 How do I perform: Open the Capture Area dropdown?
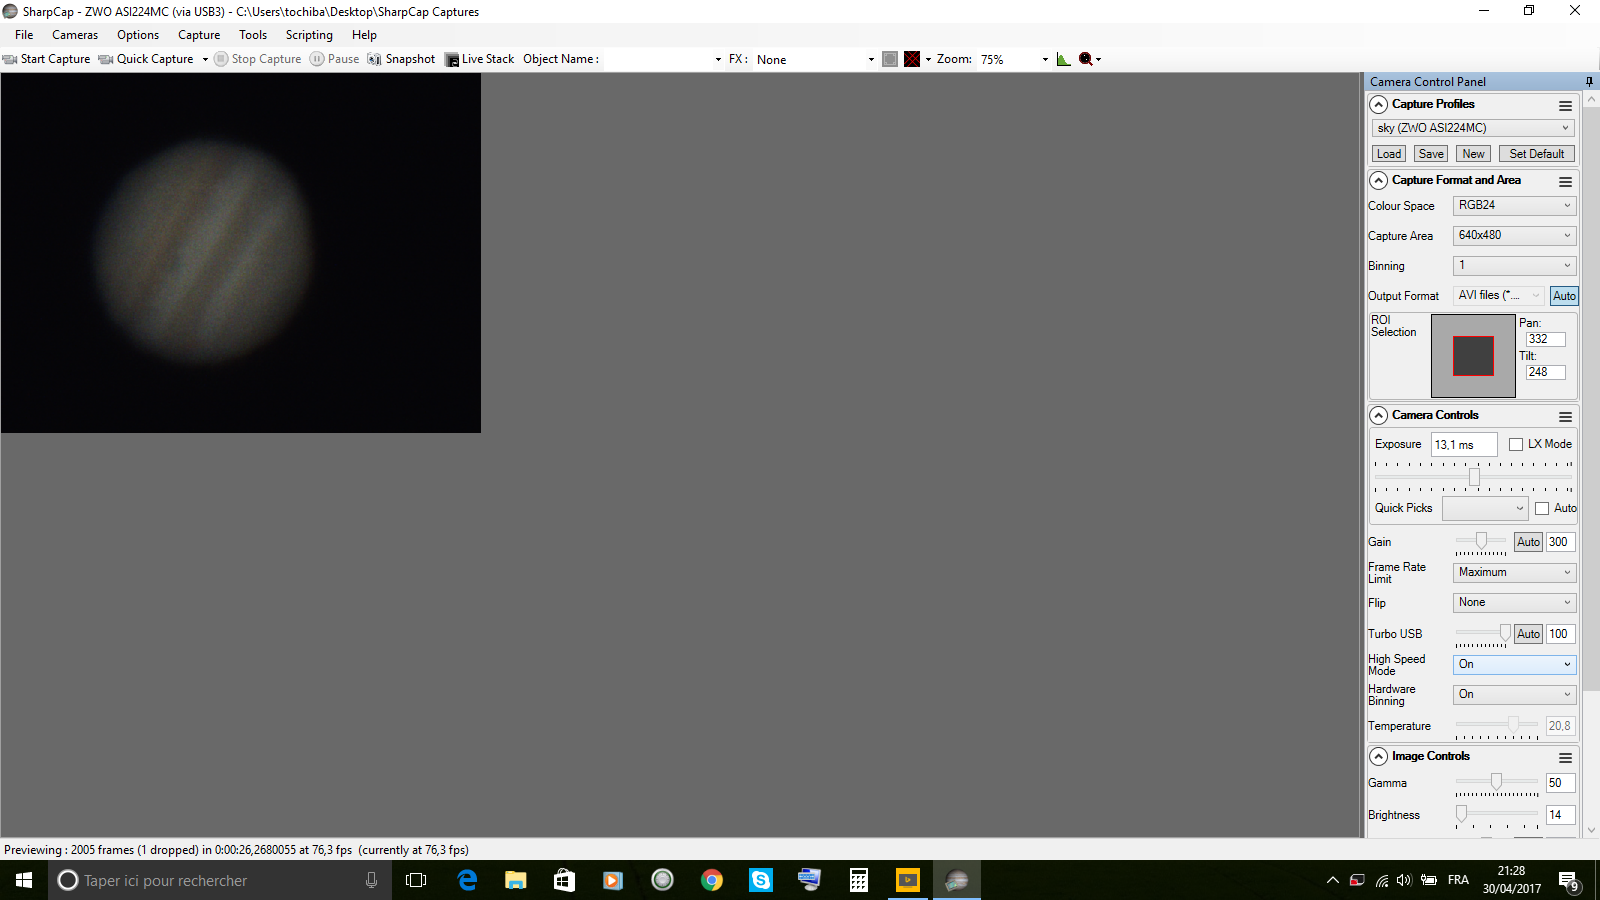pyautogui.click(x=1514, y=236)
